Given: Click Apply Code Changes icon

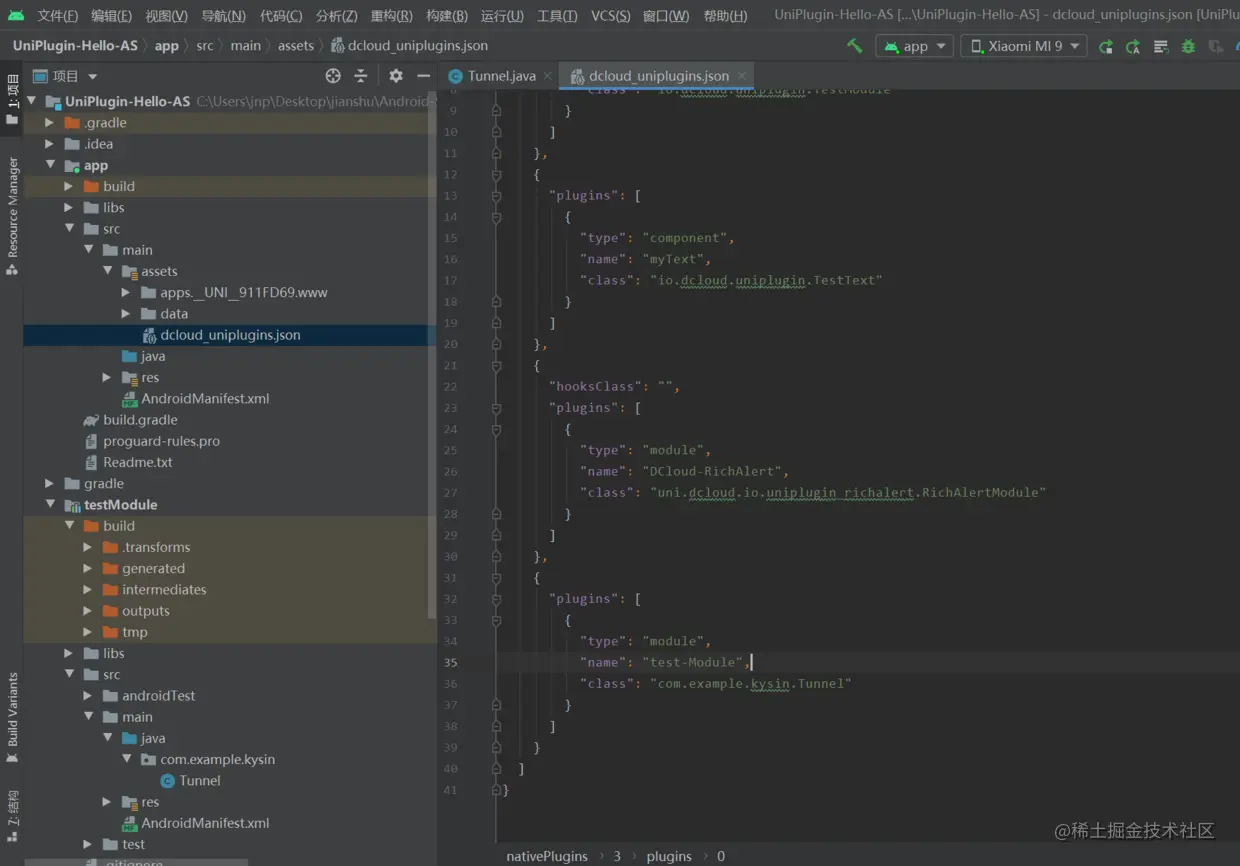Looking at the screenshot, I should tap(1133, 46).
